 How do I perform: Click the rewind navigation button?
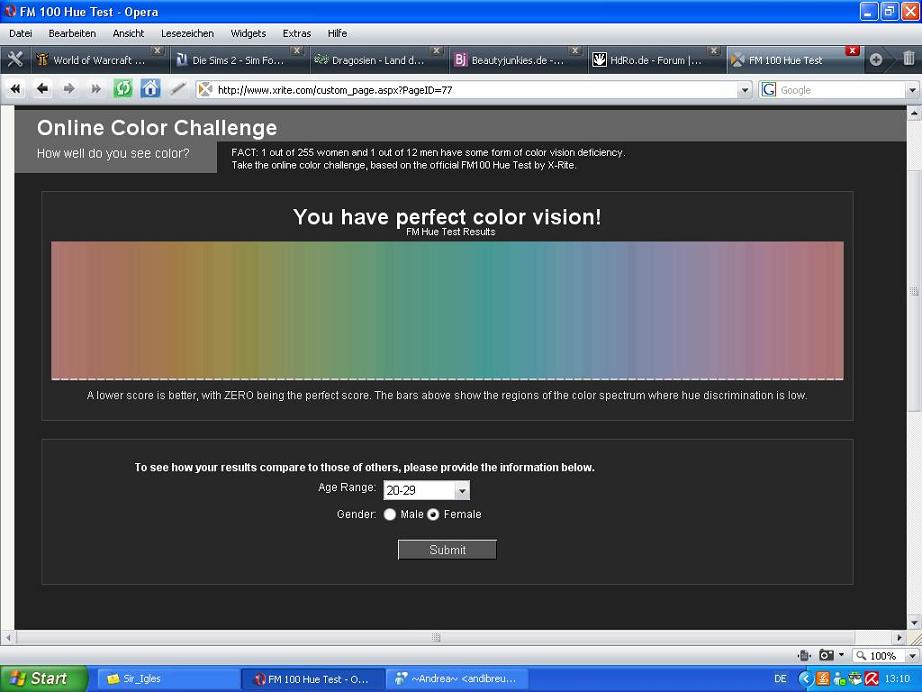pos(16,89)
